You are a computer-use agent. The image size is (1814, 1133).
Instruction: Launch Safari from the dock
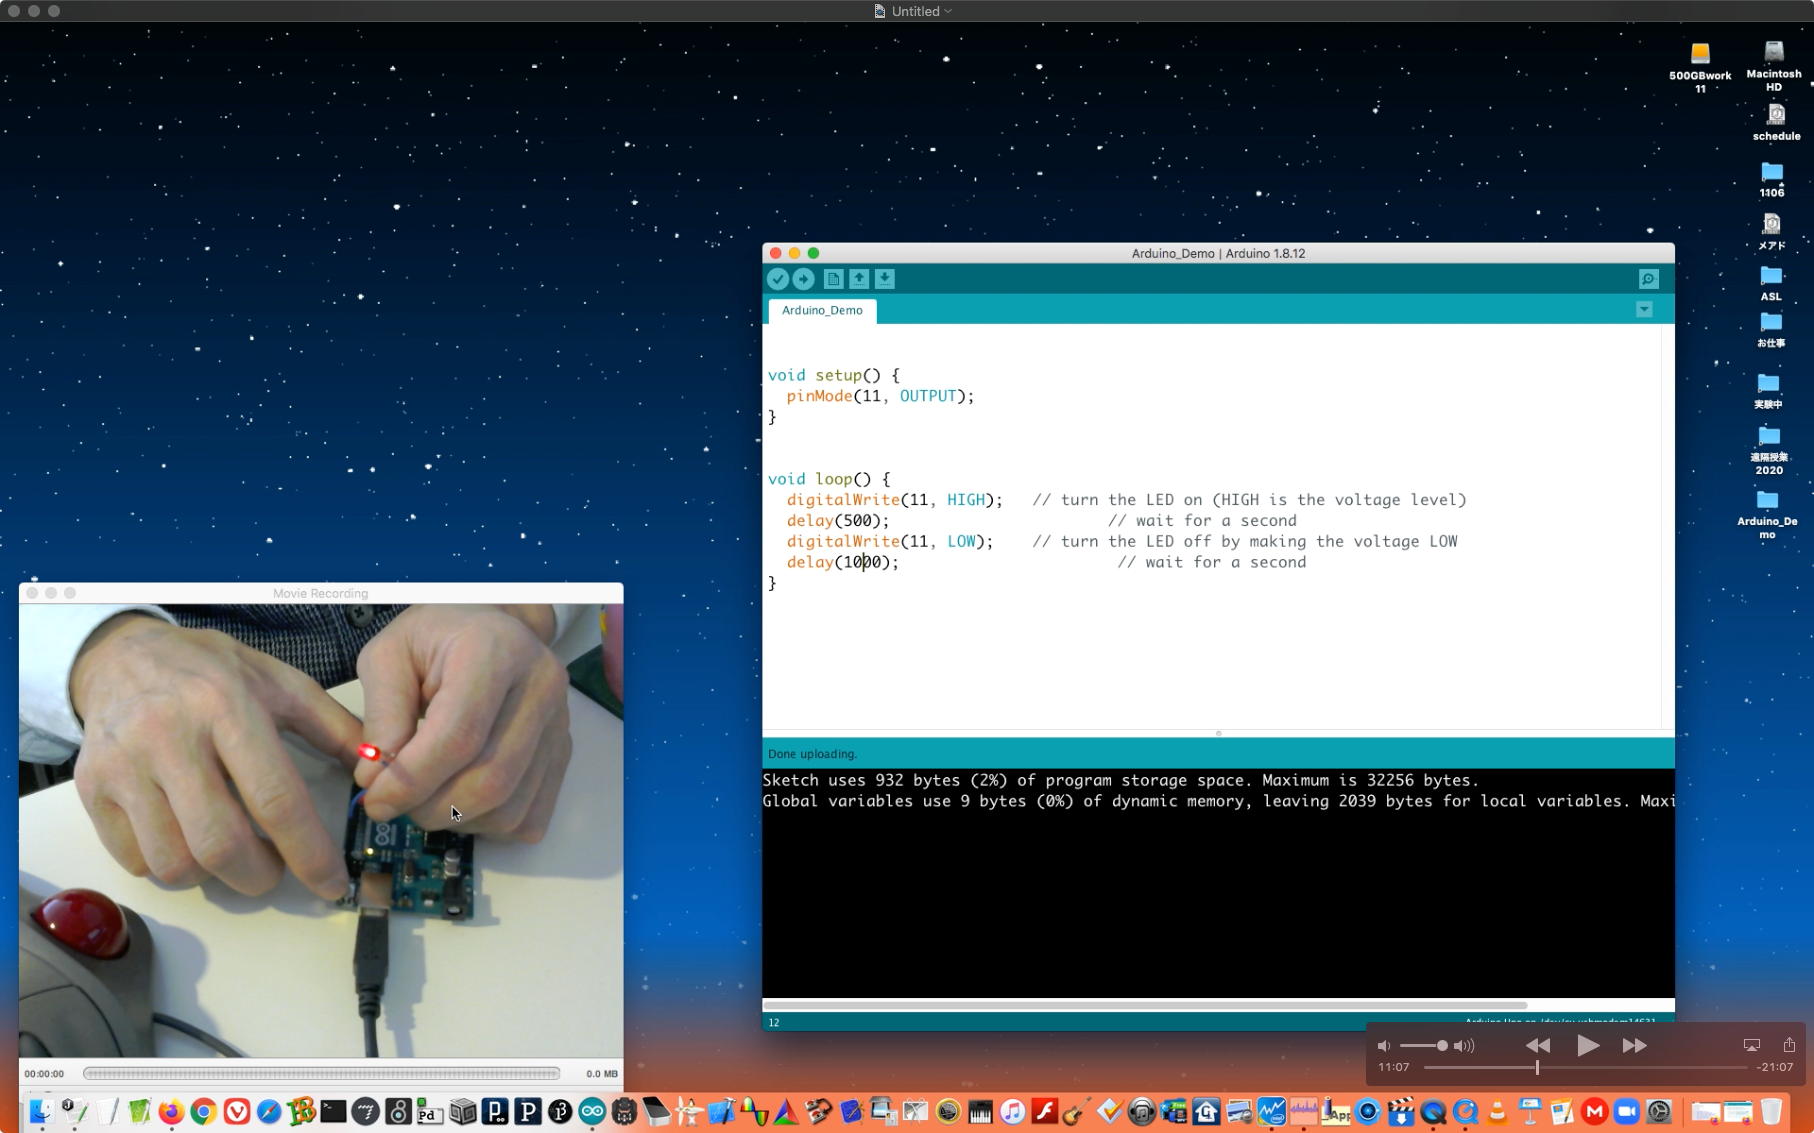269,1111
